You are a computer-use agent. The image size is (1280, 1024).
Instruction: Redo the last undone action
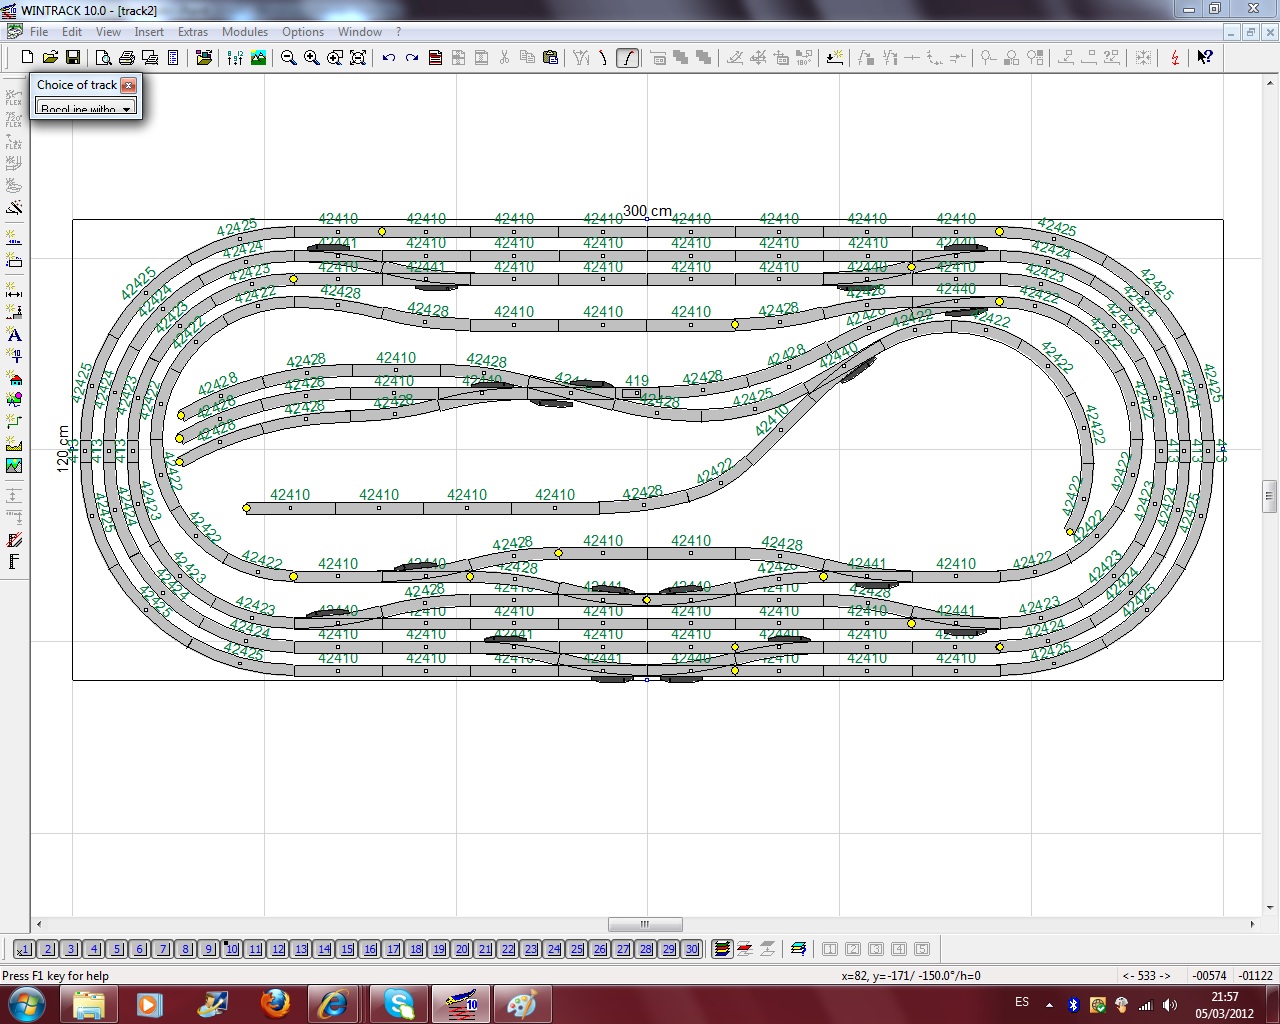coord(412,58)
